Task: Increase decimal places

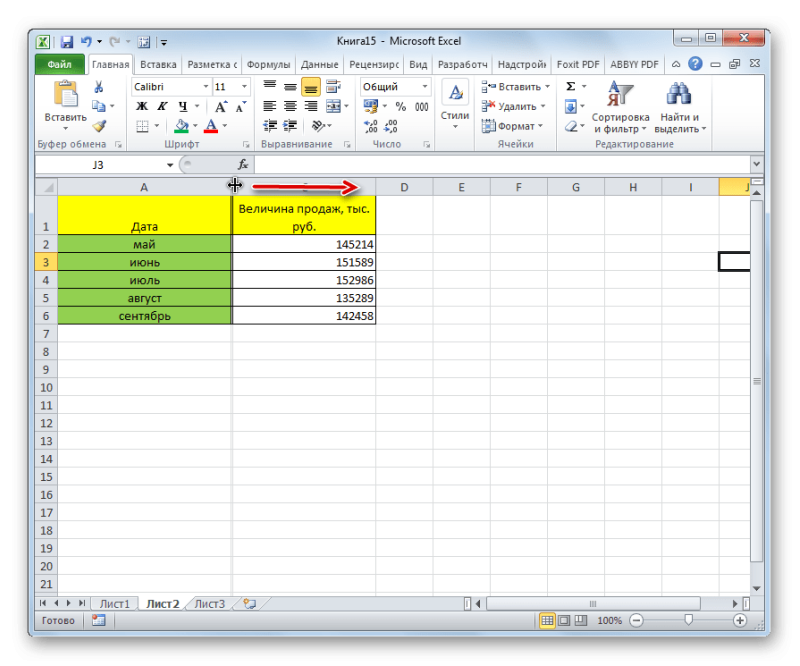Action: click(371, 126)
